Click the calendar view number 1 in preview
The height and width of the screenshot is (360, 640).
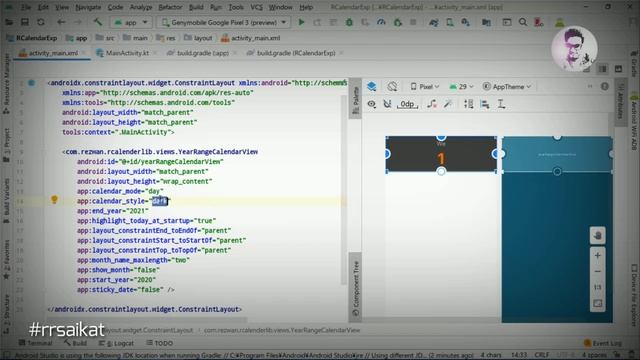[x=441, y=158]
